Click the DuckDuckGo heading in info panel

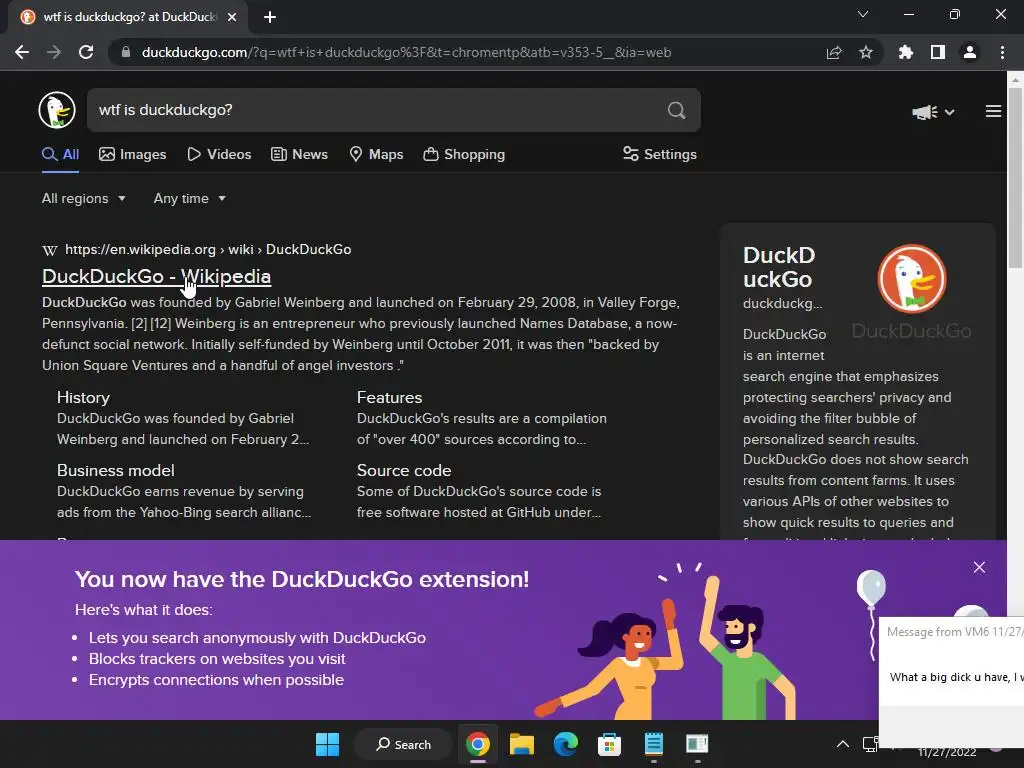[x=779, y=267]
